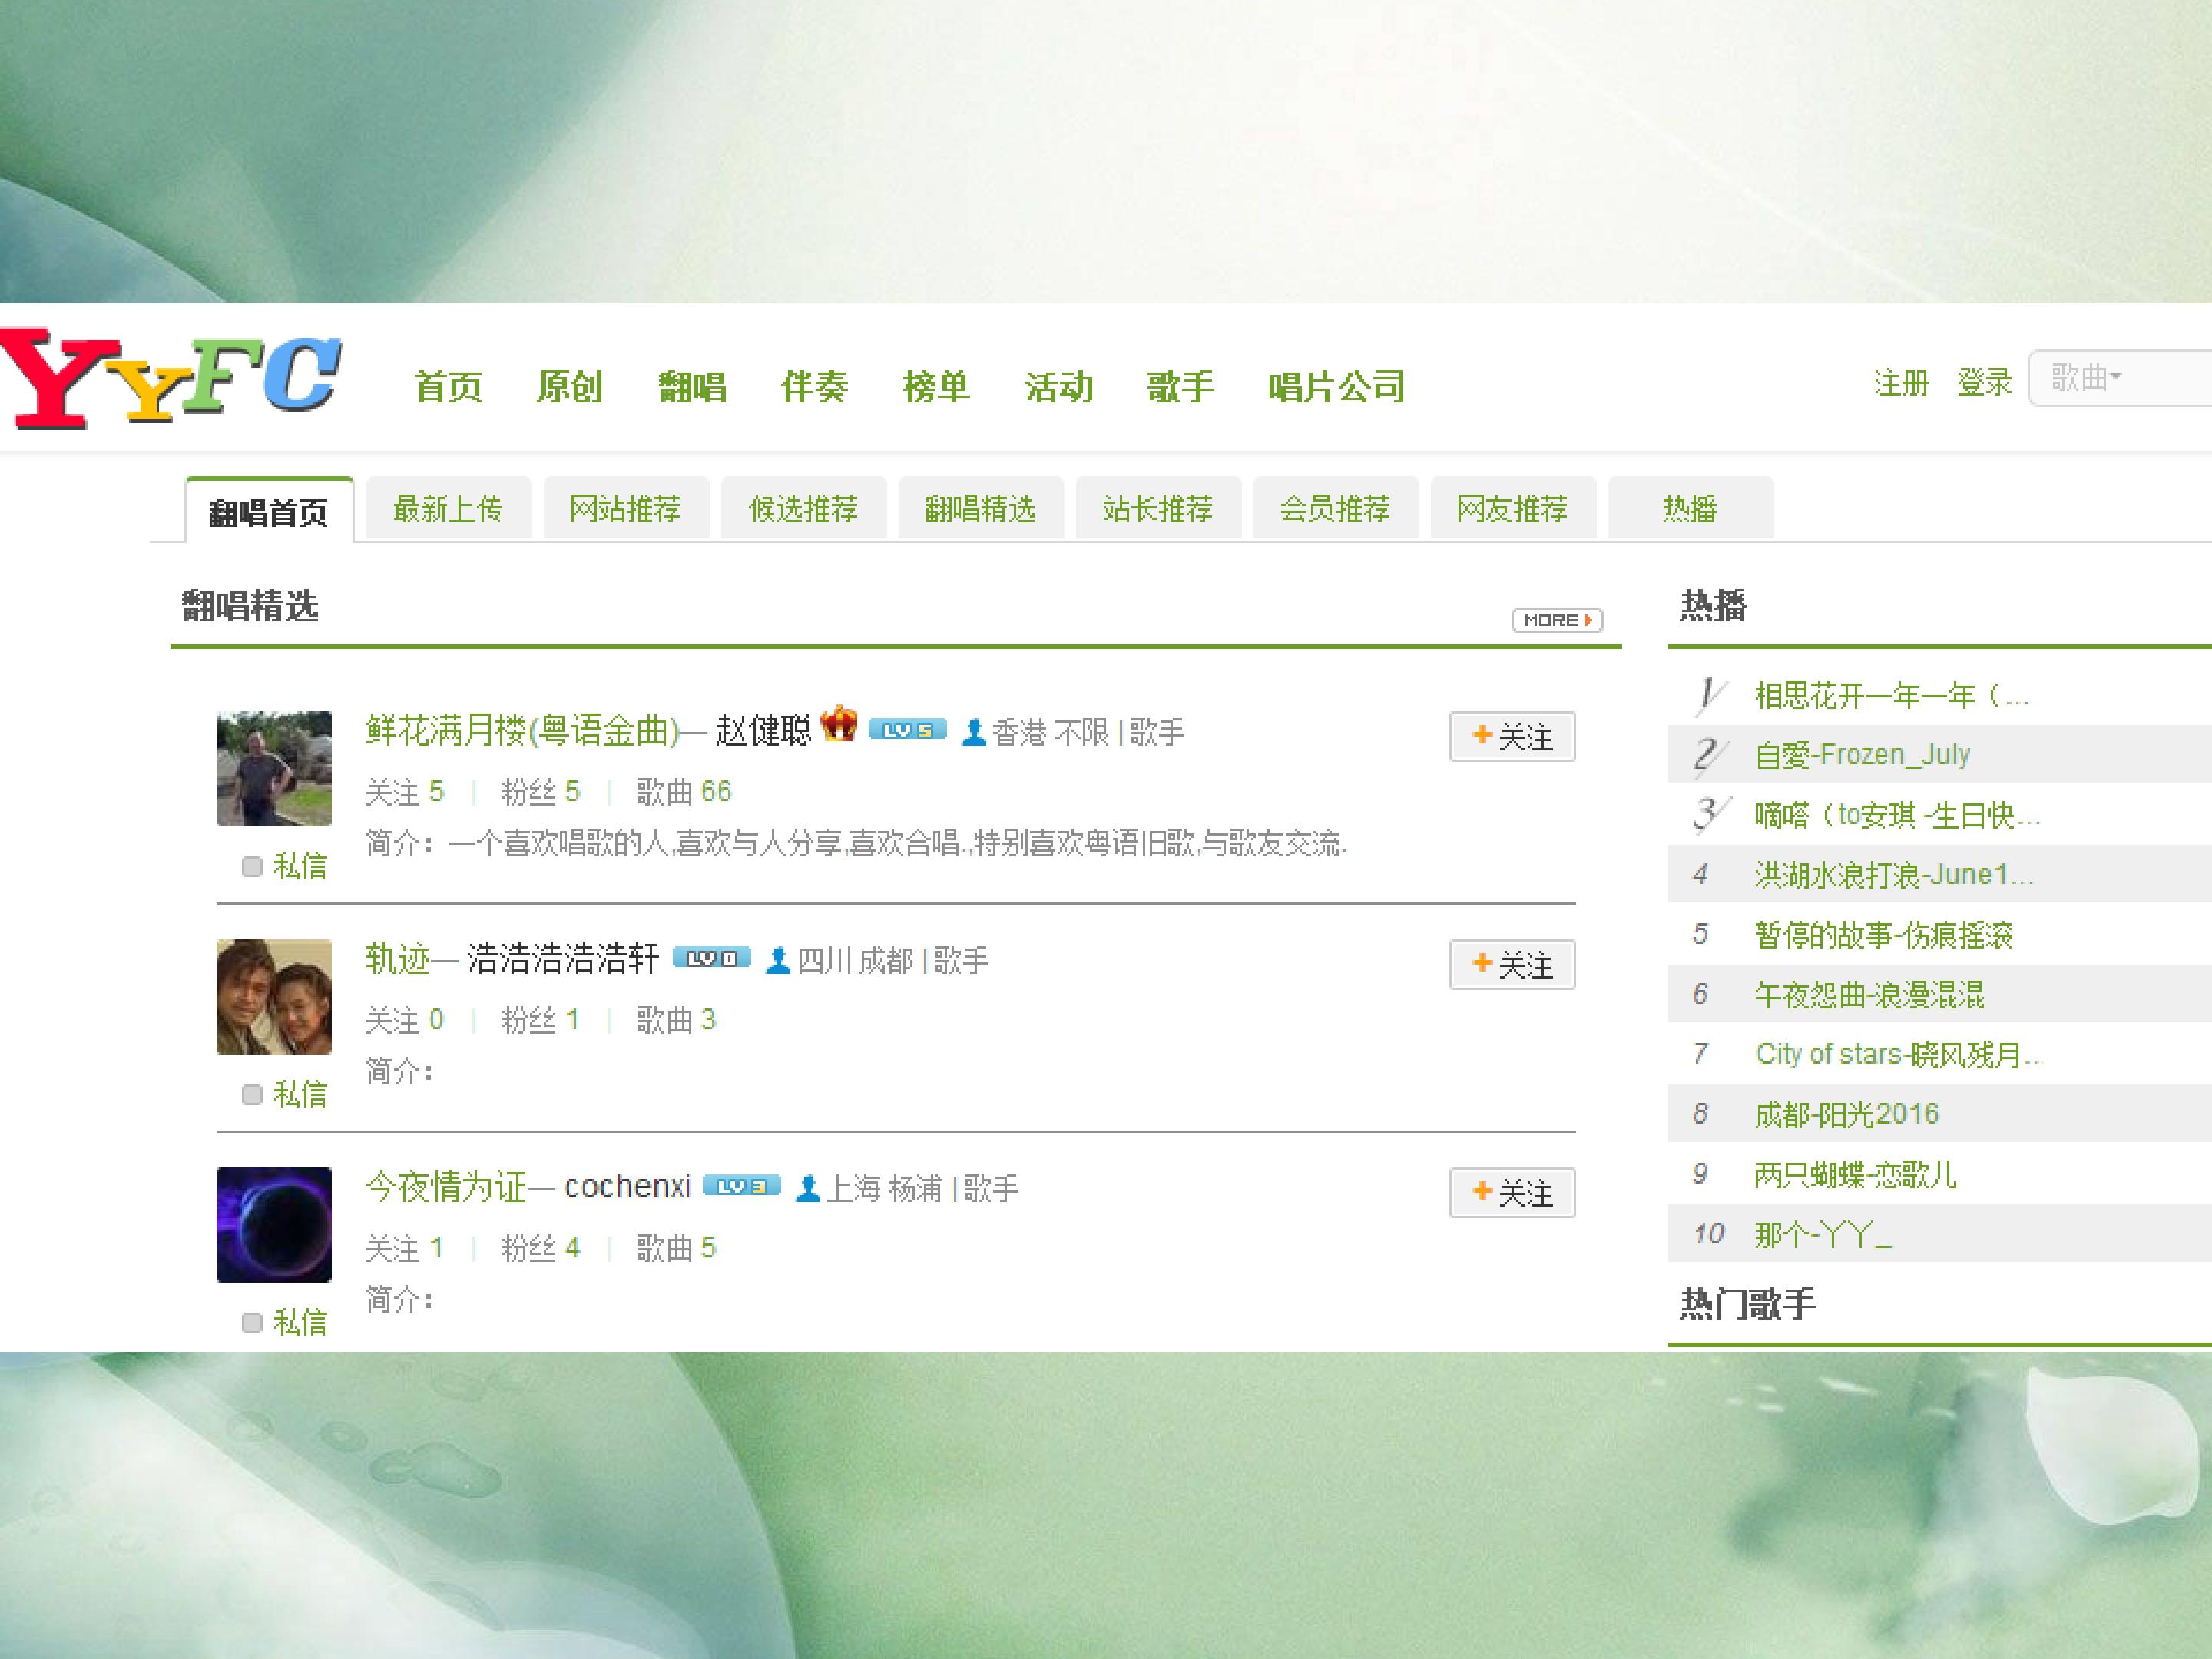
Task: Click the LV3 badge next to cochenxi
Action: 741,1186
